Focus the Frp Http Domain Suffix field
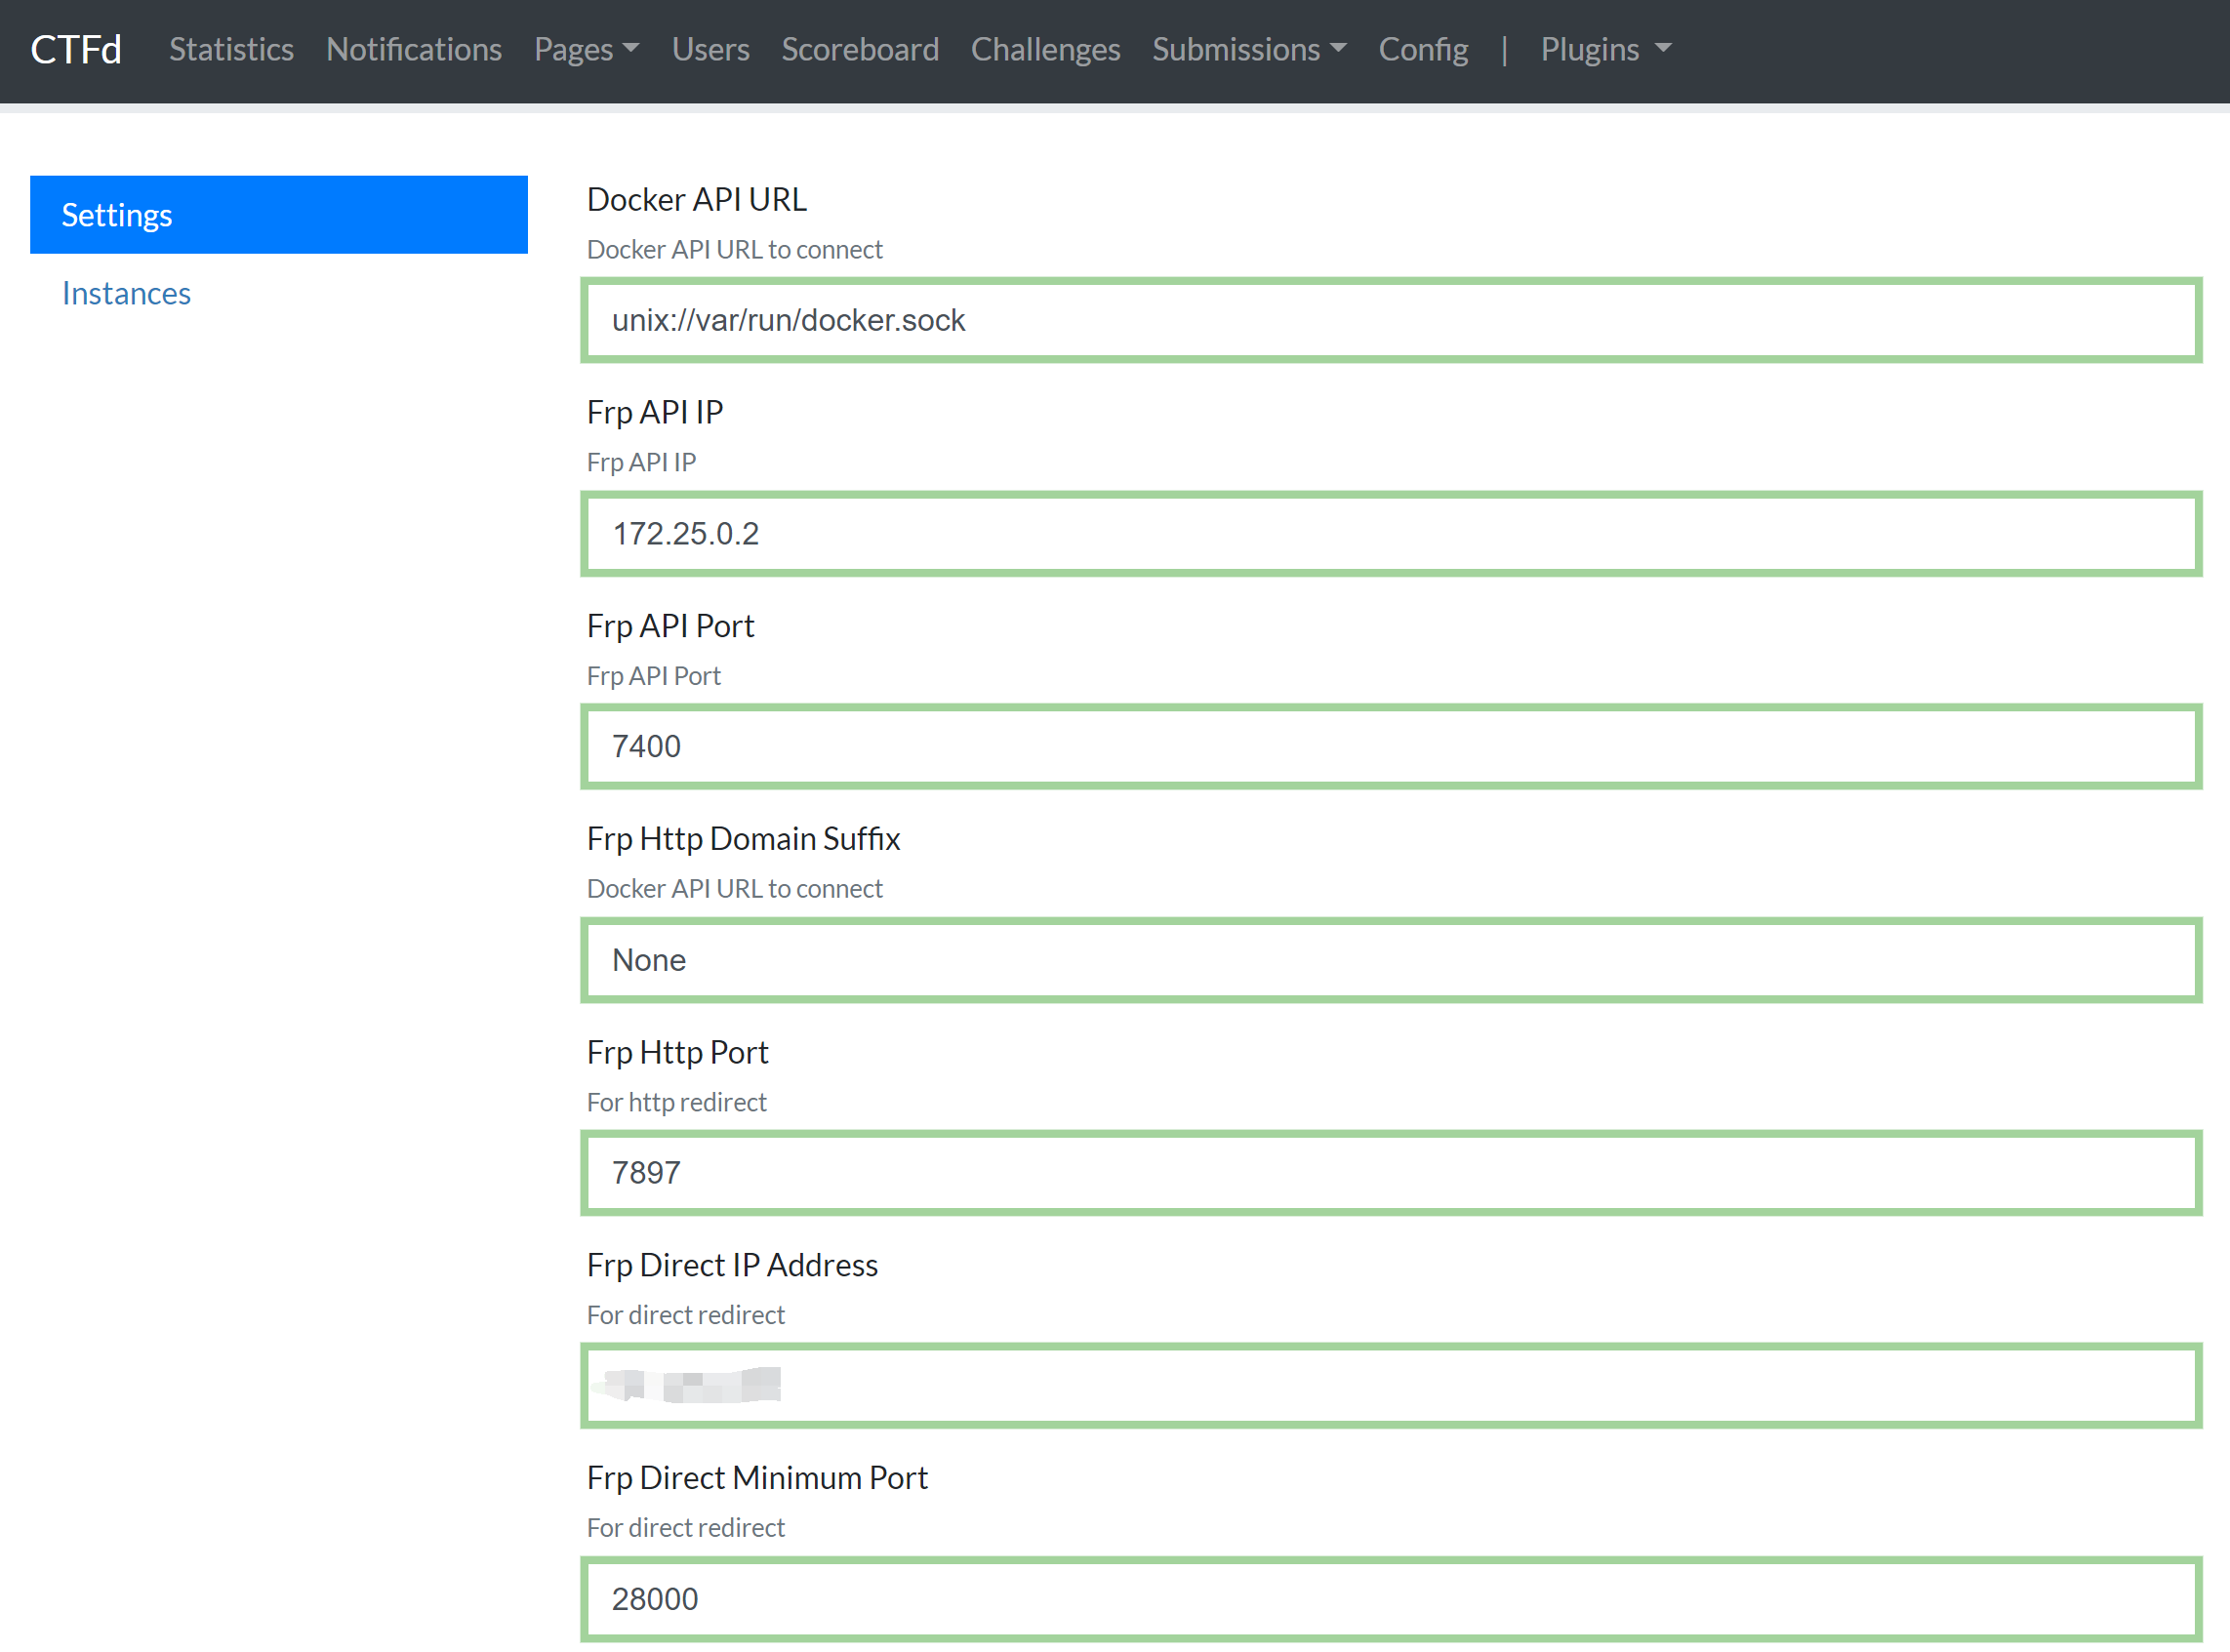 coord(1390,960)
